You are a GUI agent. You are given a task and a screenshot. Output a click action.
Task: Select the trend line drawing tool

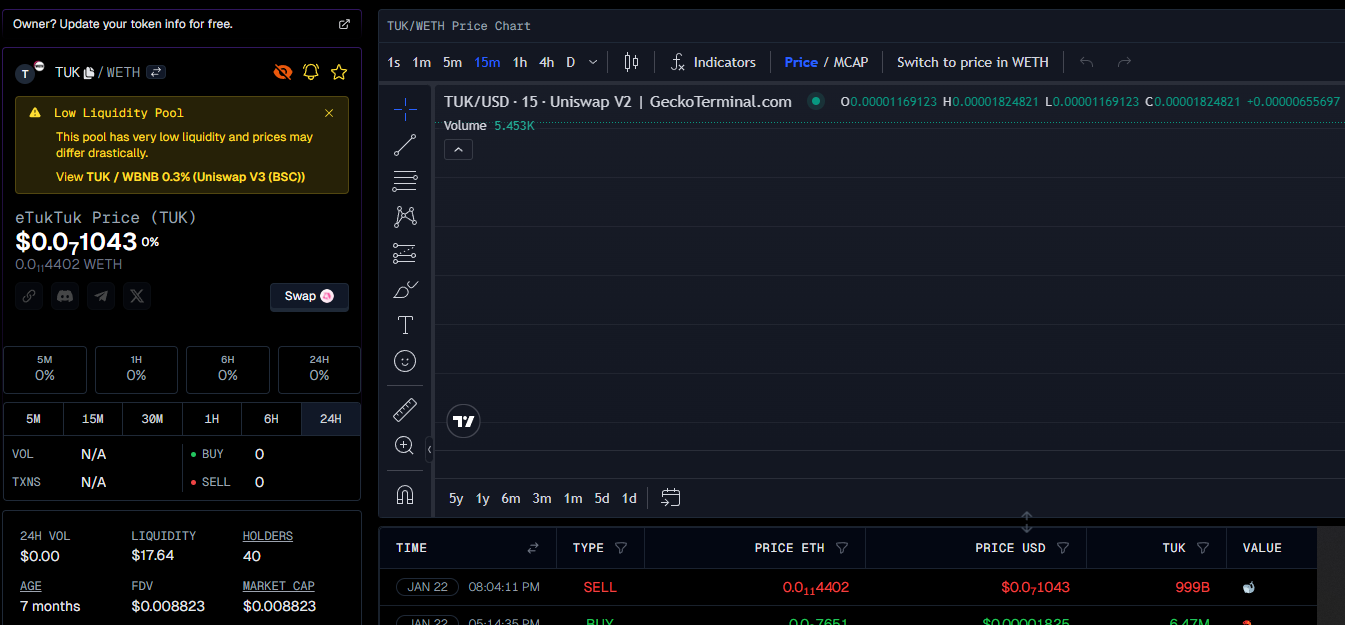(x=405, y=145)
